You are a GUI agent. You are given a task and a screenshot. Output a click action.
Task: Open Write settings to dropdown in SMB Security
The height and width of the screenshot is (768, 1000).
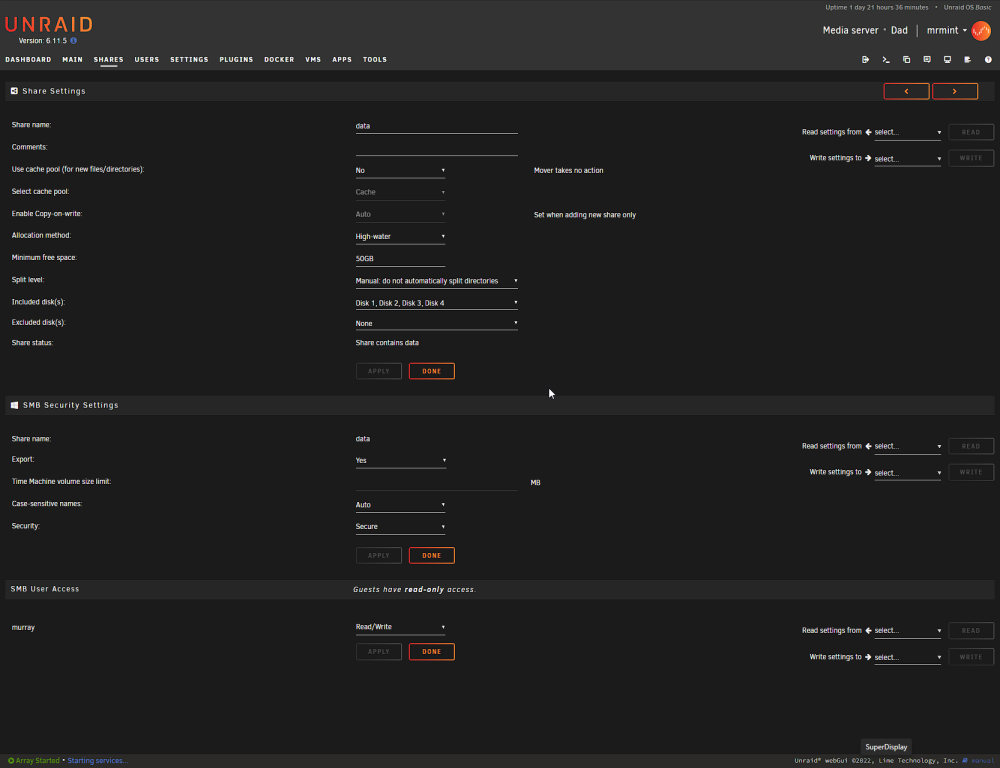tap(908, 473)
